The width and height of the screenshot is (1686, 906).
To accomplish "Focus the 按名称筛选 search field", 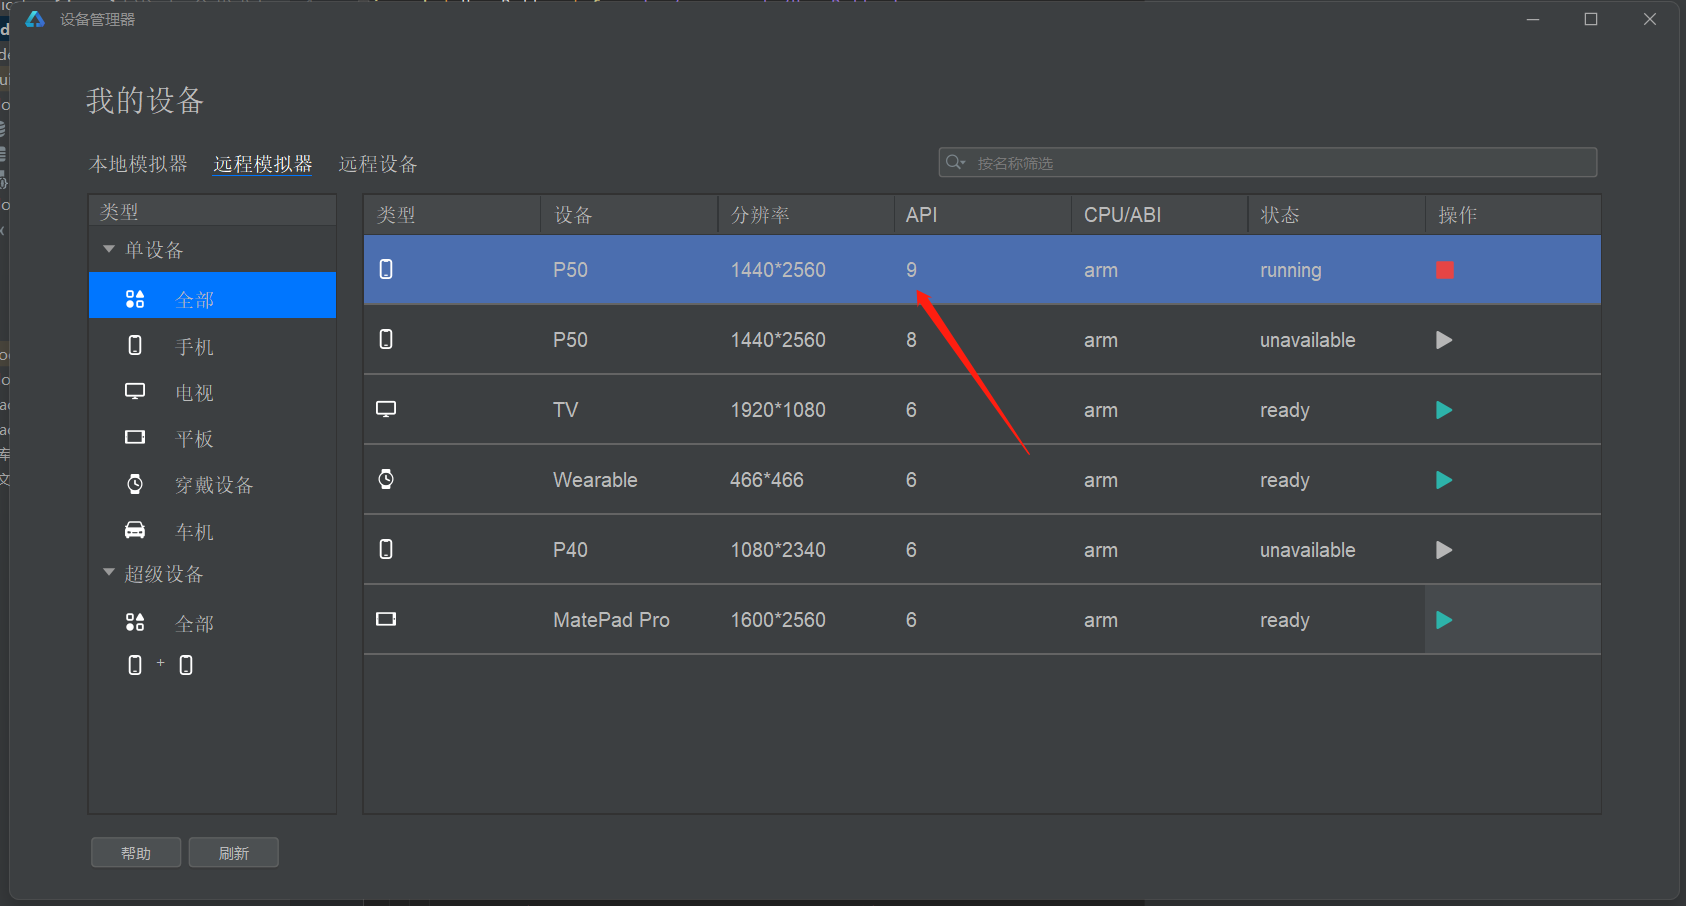I will [x=1267, y=163].
